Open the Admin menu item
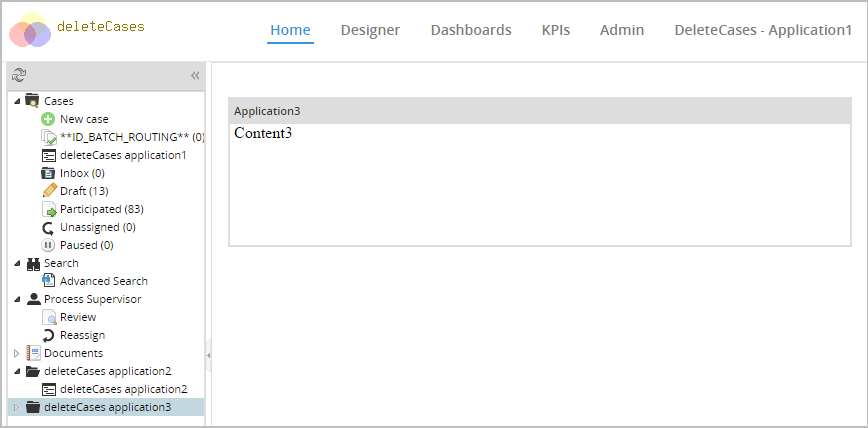 pos(622,30)
